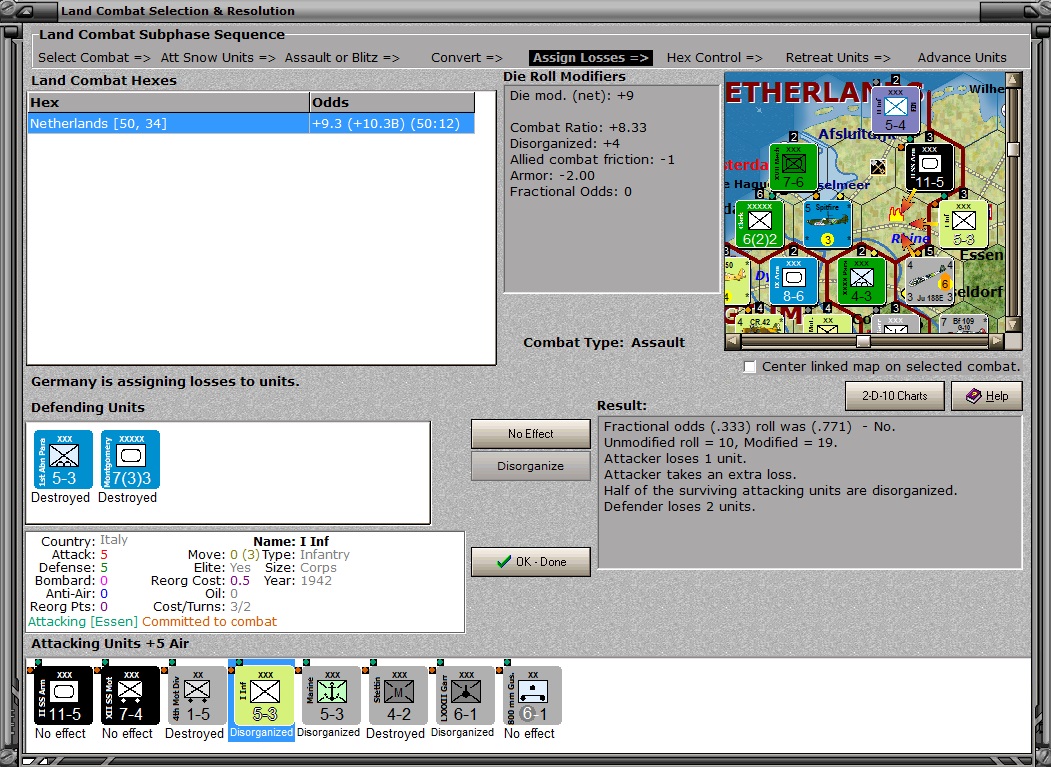Click the Disorganize button
1051x767 pixels.
click(530, 466)
